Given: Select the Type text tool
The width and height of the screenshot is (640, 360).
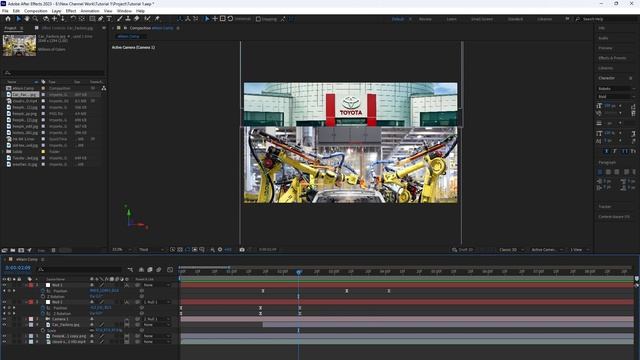Looking at the screenshot, I should [109, 19].
